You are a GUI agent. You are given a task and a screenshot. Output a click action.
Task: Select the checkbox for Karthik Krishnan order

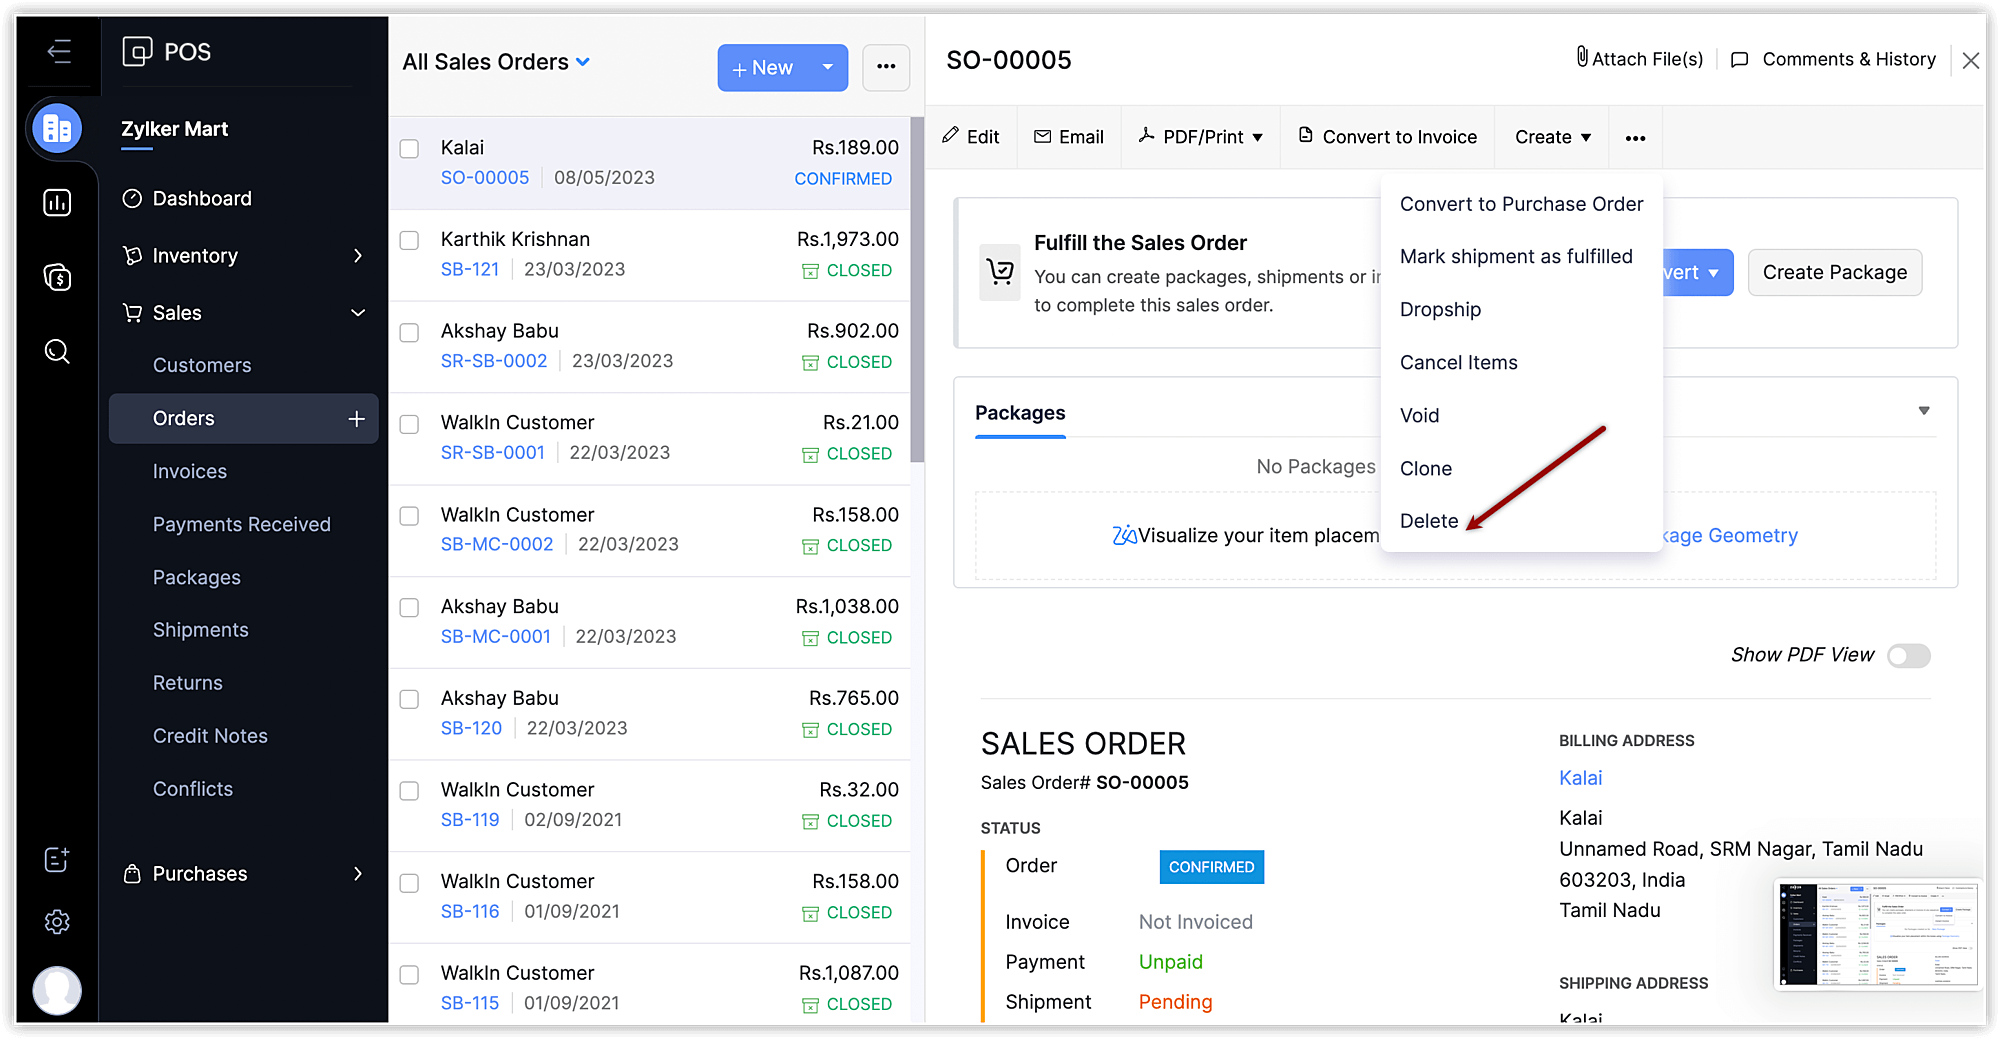tap(409, 241)
